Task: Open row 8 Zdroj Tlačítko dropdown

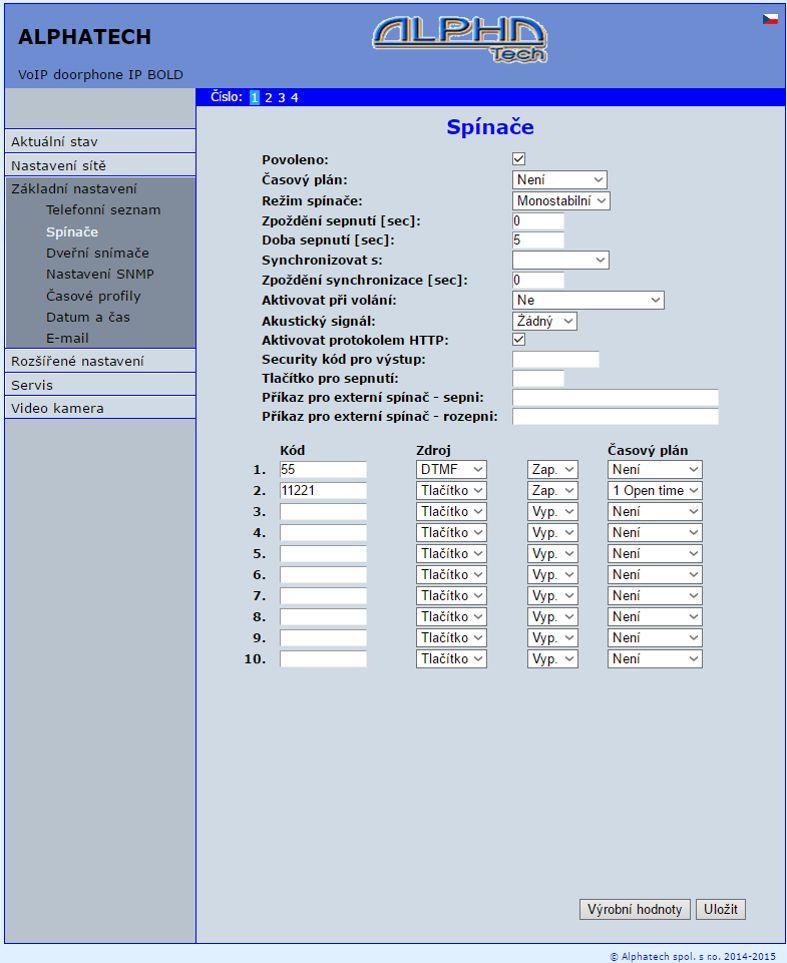Action: point(451,617)
